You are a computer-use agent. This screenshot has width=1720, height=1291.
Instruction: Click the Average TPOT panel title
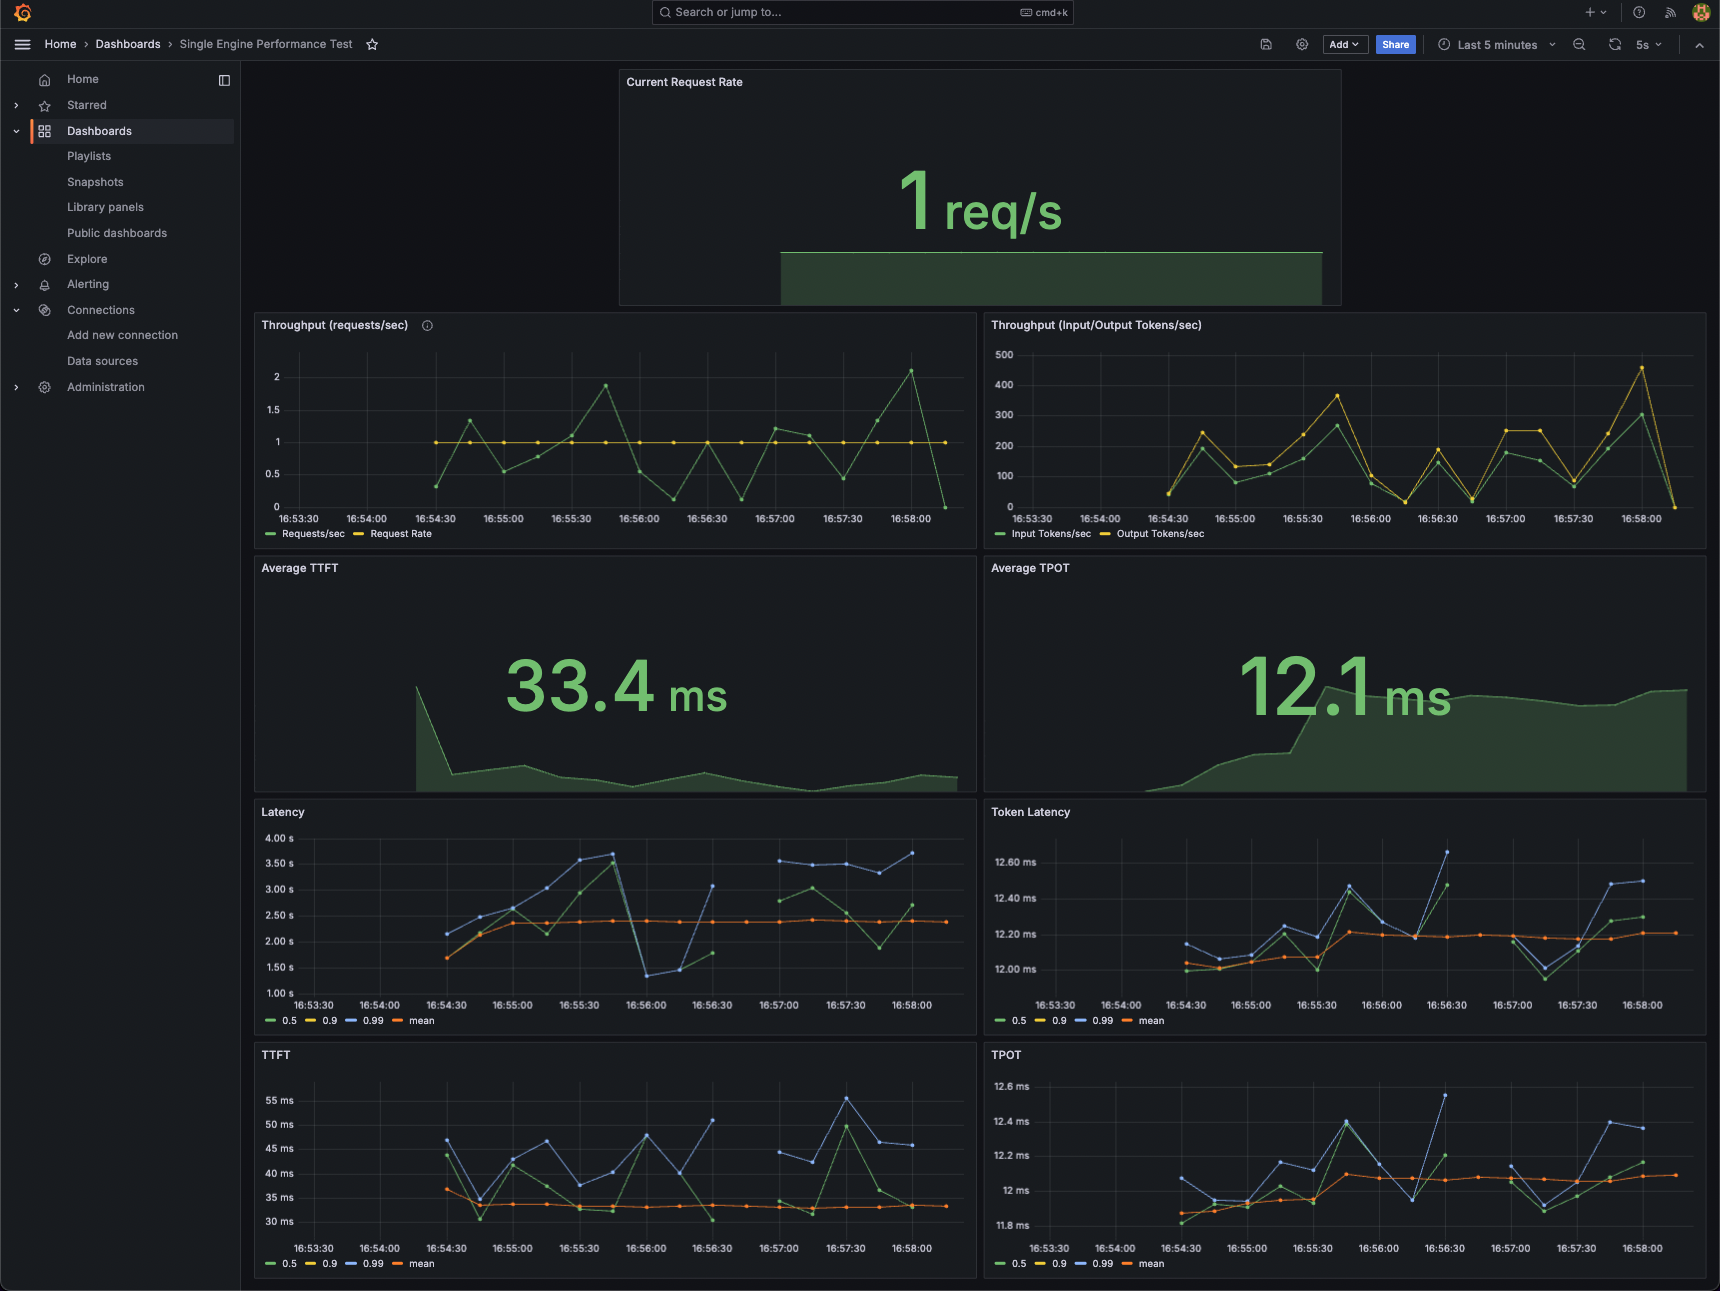click(1030, 568)
